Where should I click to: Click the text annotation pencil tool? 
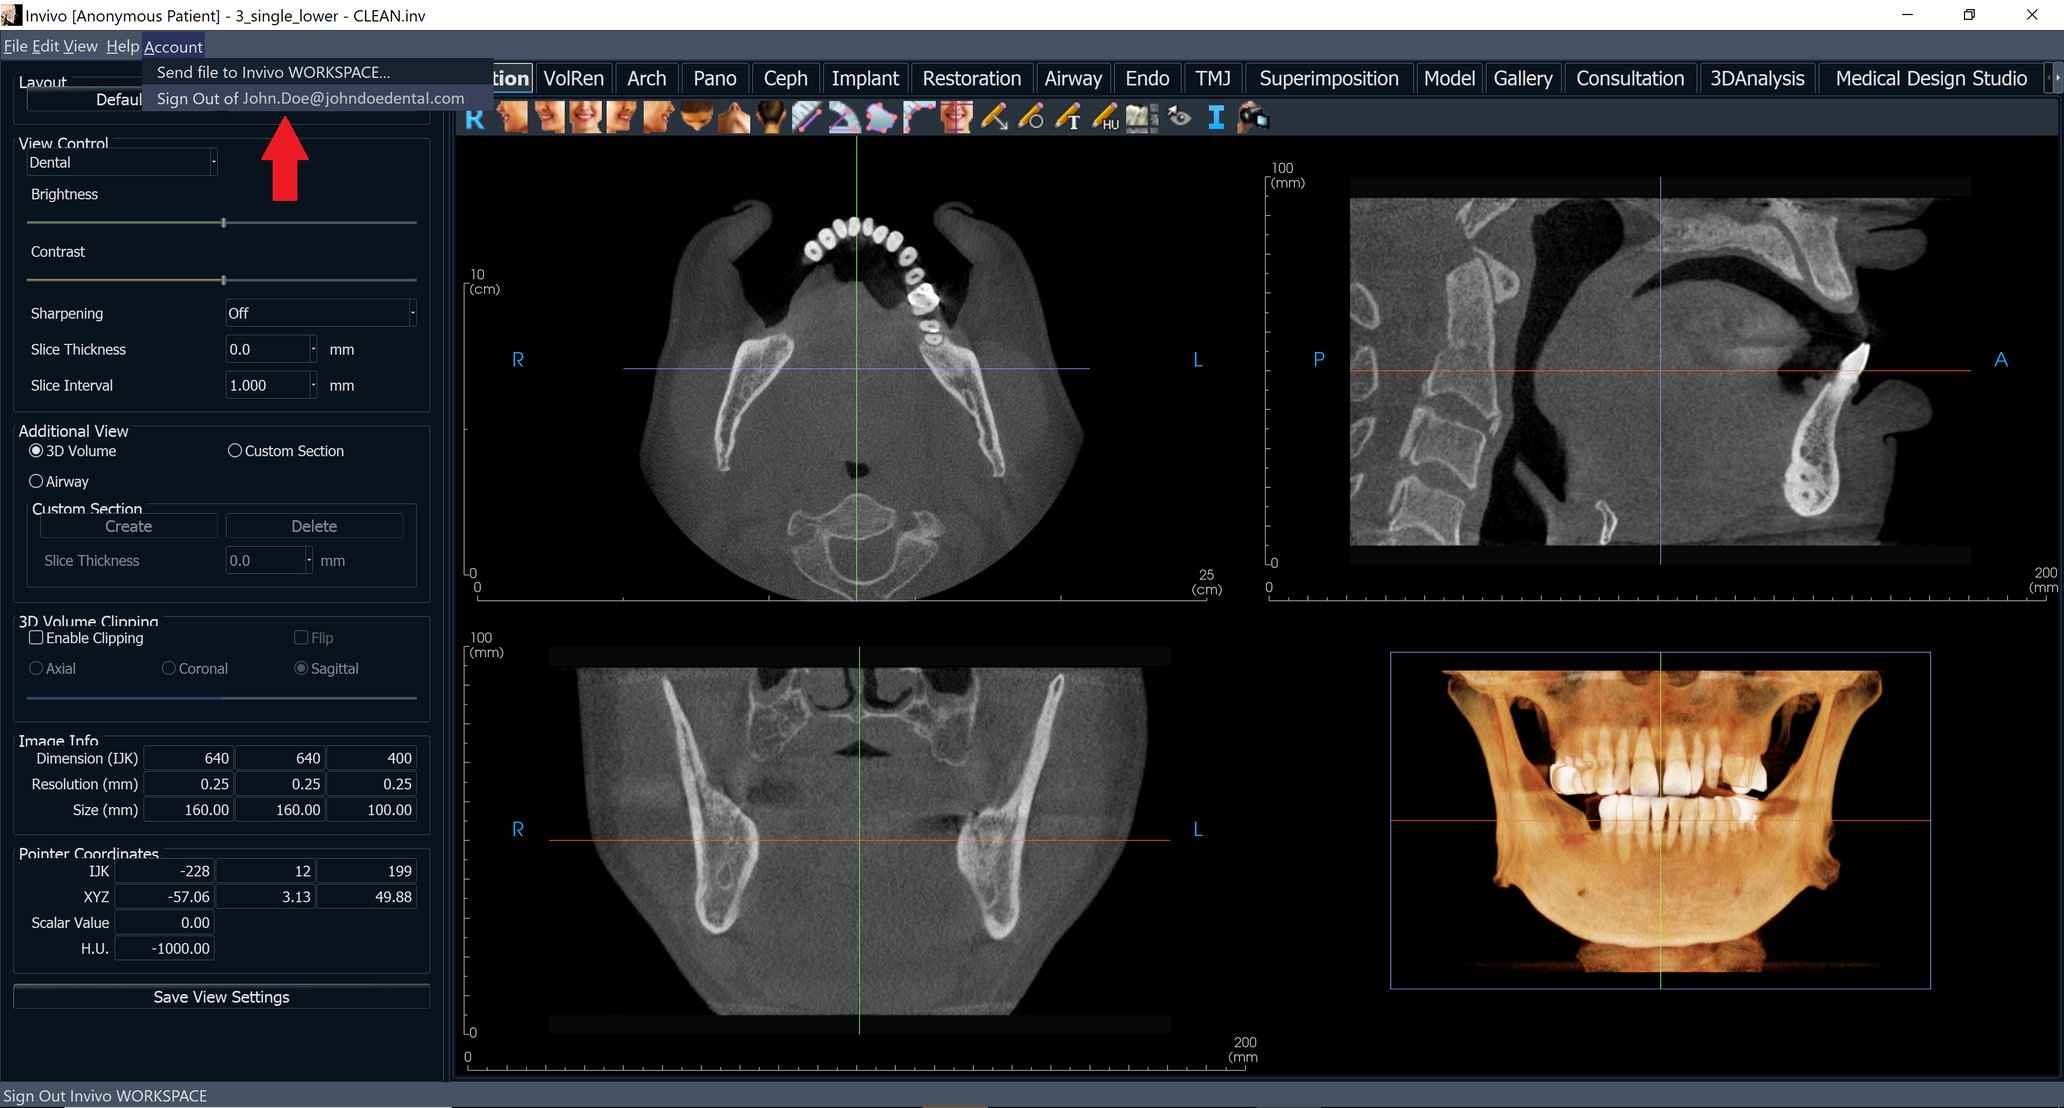1067,118
